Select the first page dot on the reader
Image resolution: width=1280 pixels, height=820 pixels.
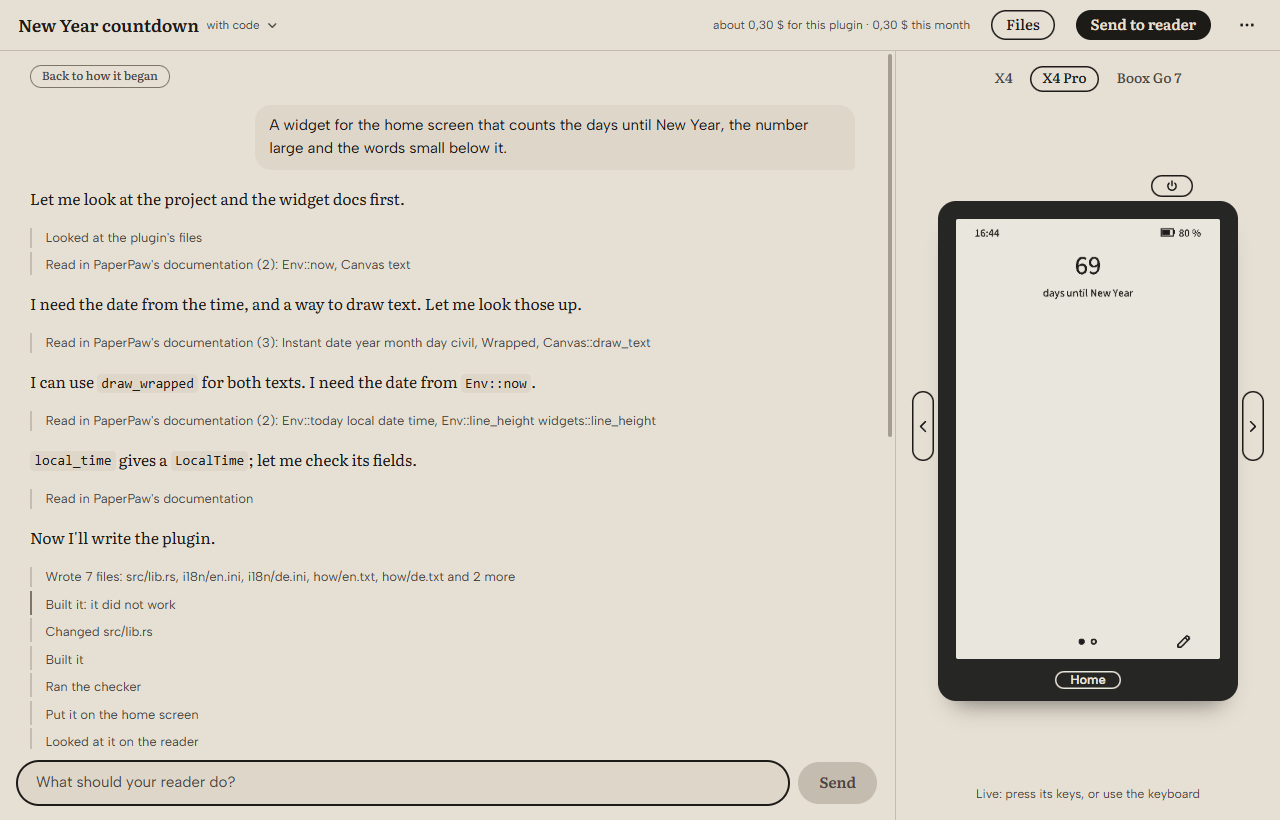tap(1081, 642)
